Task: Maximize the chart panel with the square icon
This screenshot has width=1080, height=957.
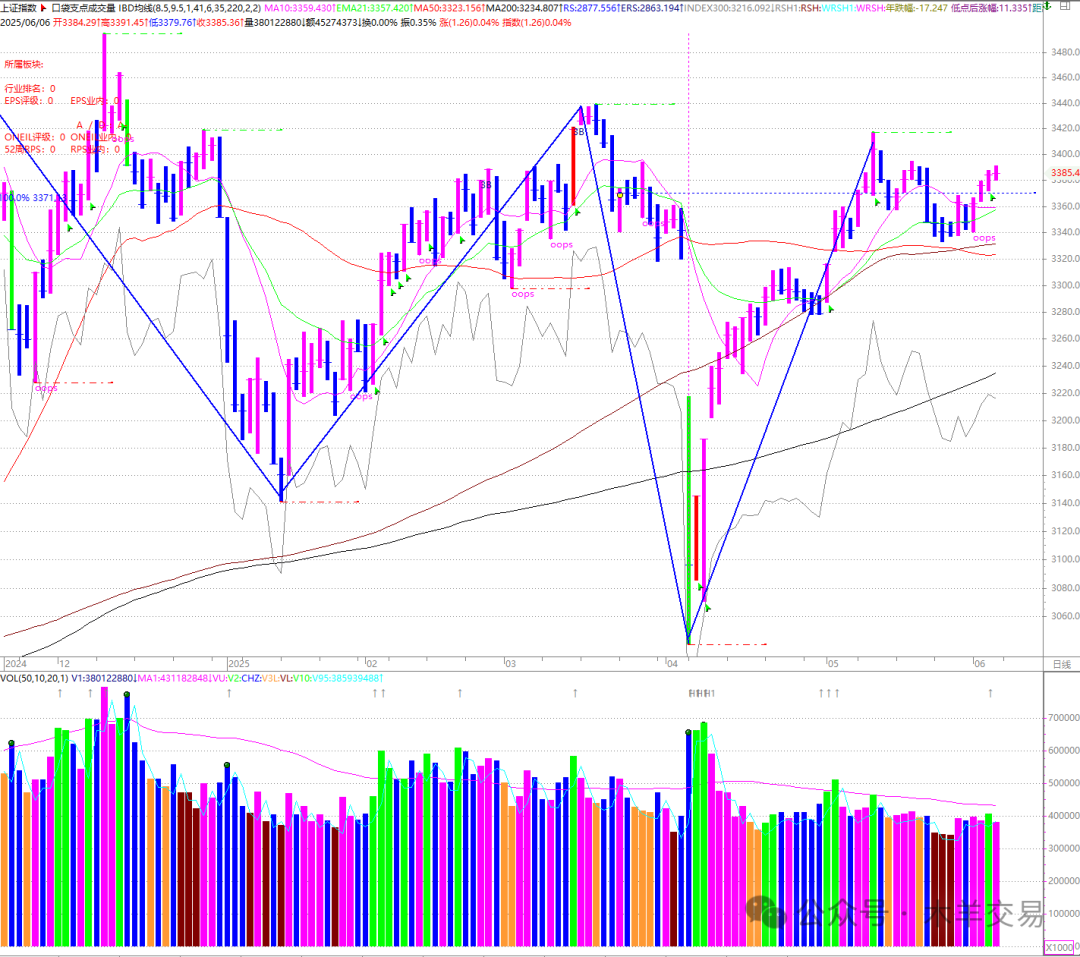Action: [x=1066, y=8]
